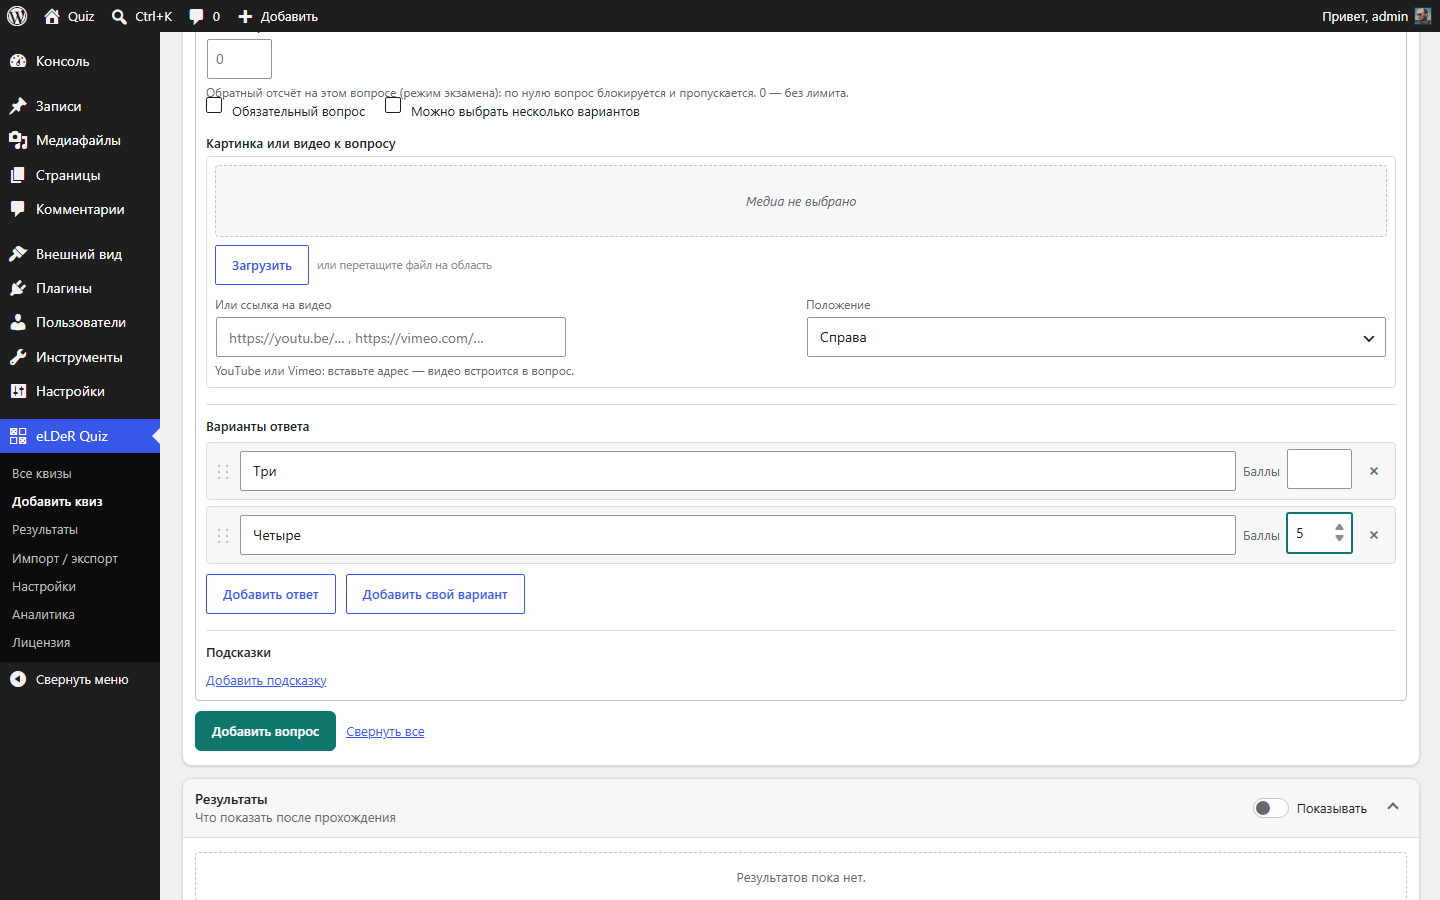Click Свернуть все link

385,732
